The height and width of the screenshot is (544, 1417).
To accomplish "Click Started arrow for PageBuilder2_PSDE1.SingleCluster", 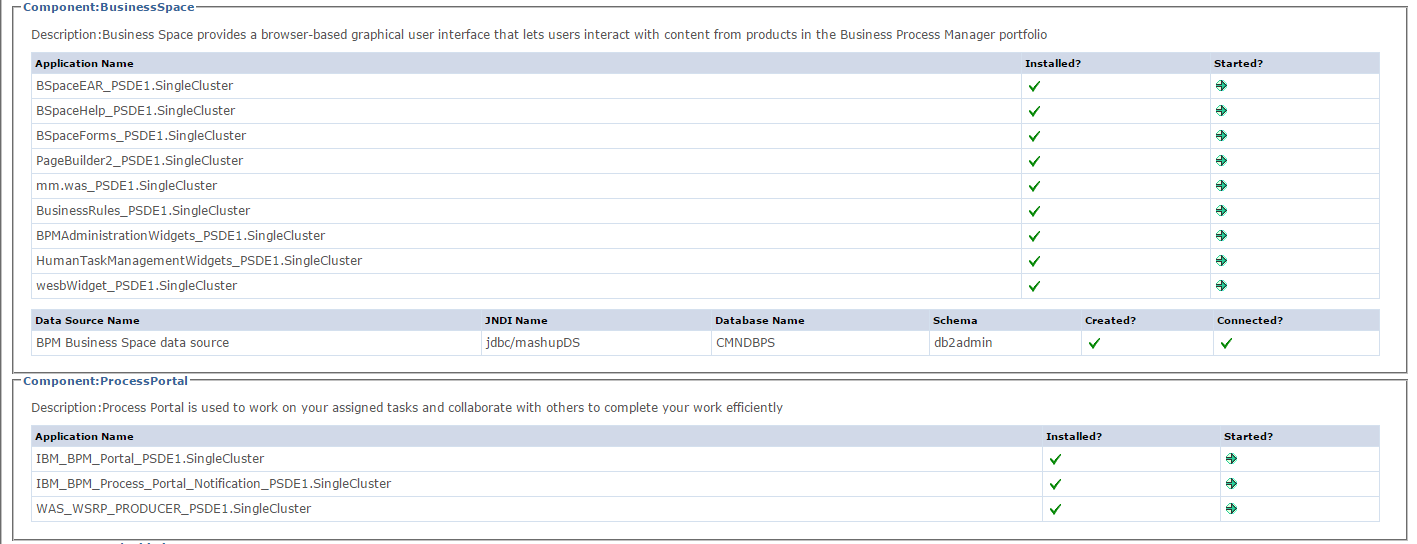I will [x=1221, y=160].
